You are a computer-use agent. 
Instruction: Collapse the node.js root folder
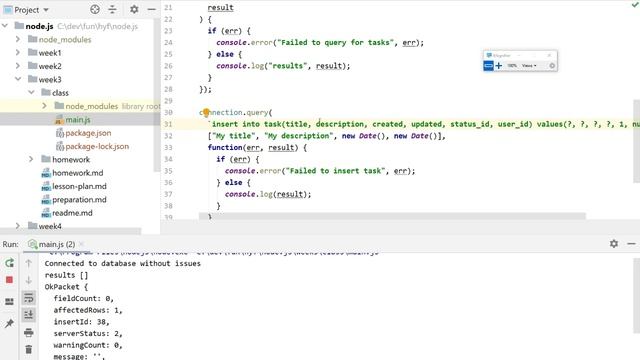click(5, 26)
